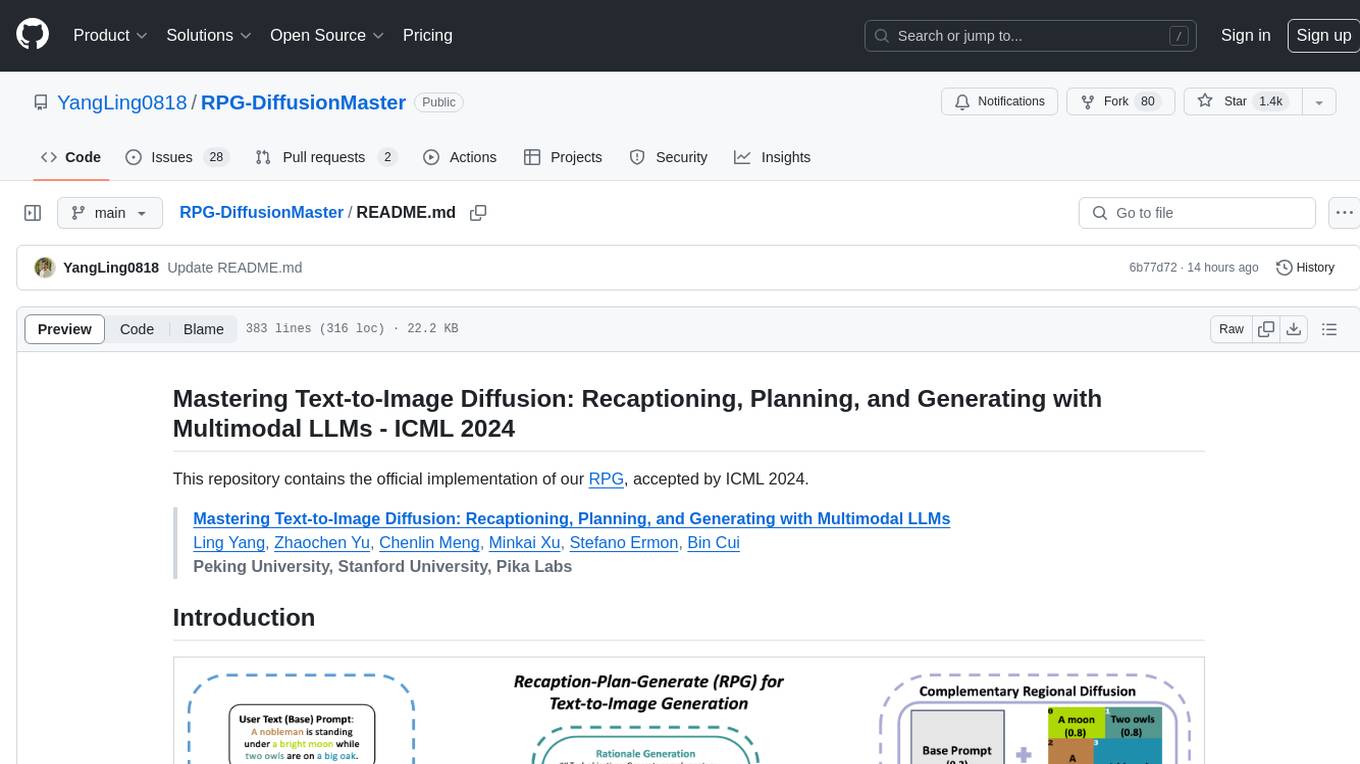Open the YangLing0818 commit author link
The width and height of the screenshot is (1360, 764).
coord(111,268)
